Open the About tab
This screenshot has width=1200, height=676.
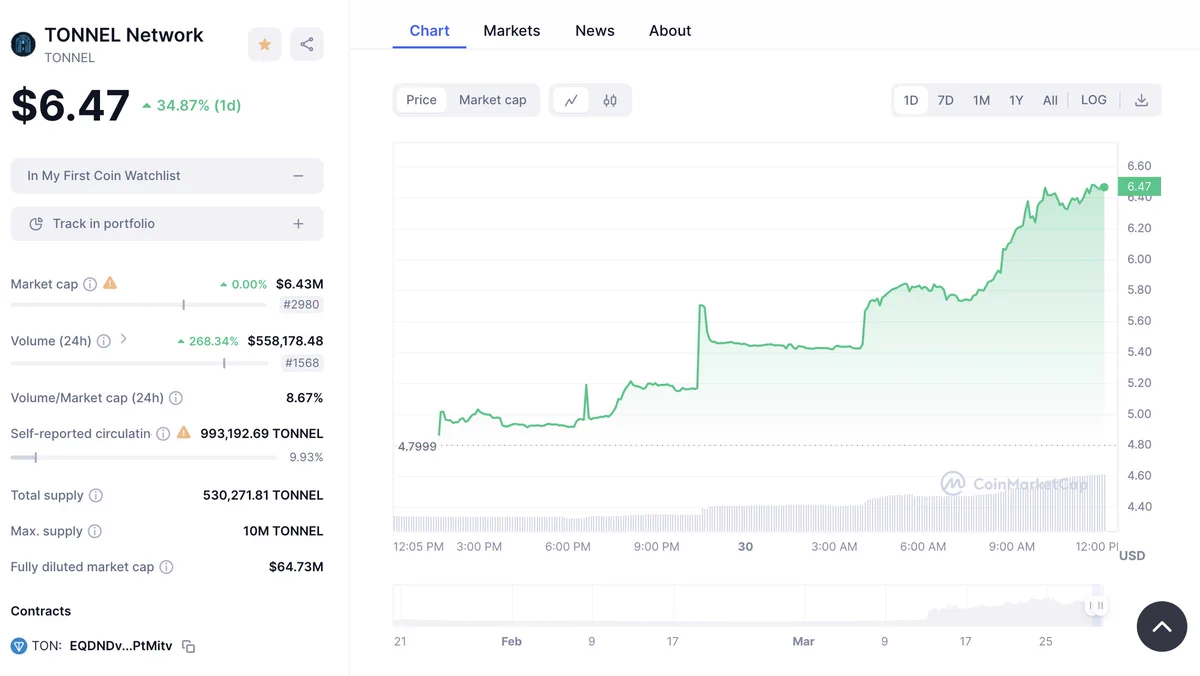click(670, 31)
